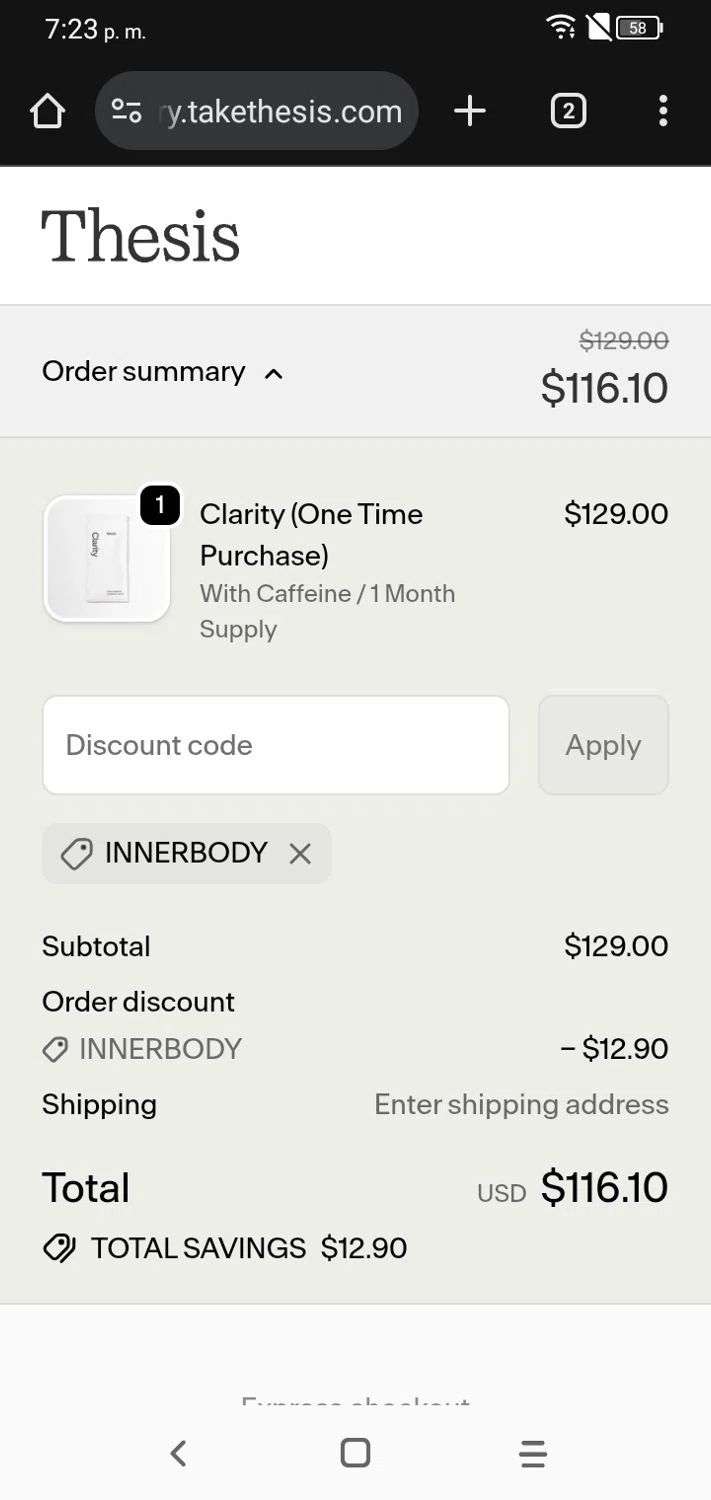Open site info icon in address bar
Viewport: 711px width, 1500px height.
[x=126, y=111]
